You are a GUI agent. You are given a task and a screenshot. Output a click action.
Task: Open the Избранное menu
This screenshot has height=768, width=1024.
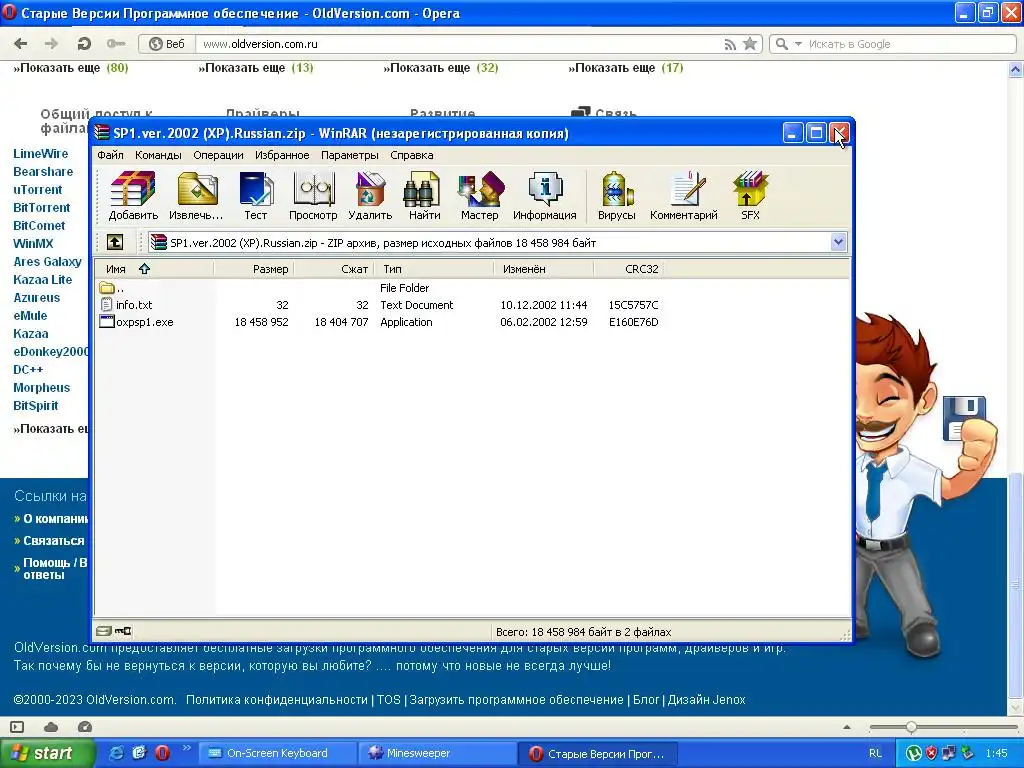pos(282,155)
